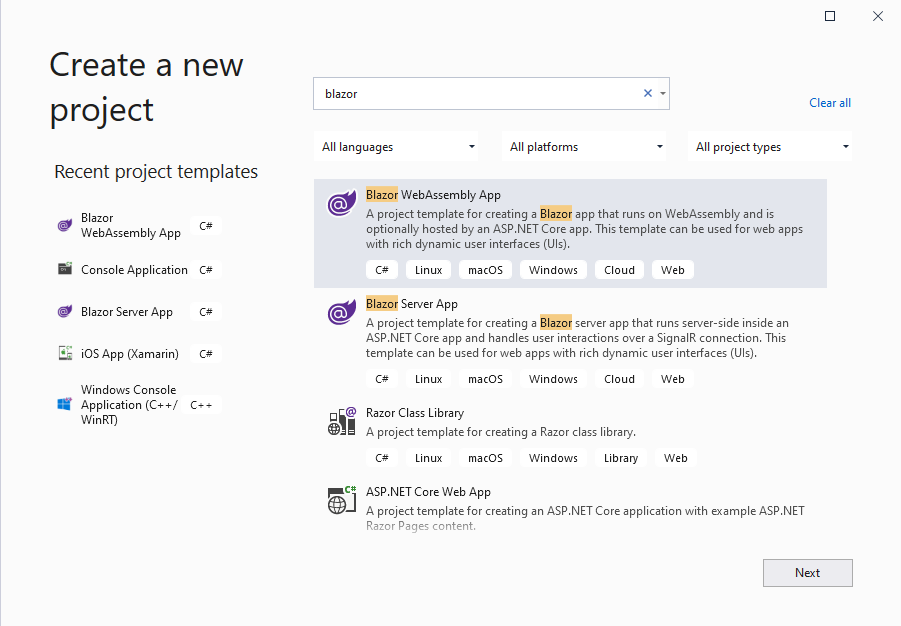Image resolution: width=901 pixels, height=626 pixels.
Task: Click C# badge beside recent Blazor Server App
Action: click(x=206, y=312)
